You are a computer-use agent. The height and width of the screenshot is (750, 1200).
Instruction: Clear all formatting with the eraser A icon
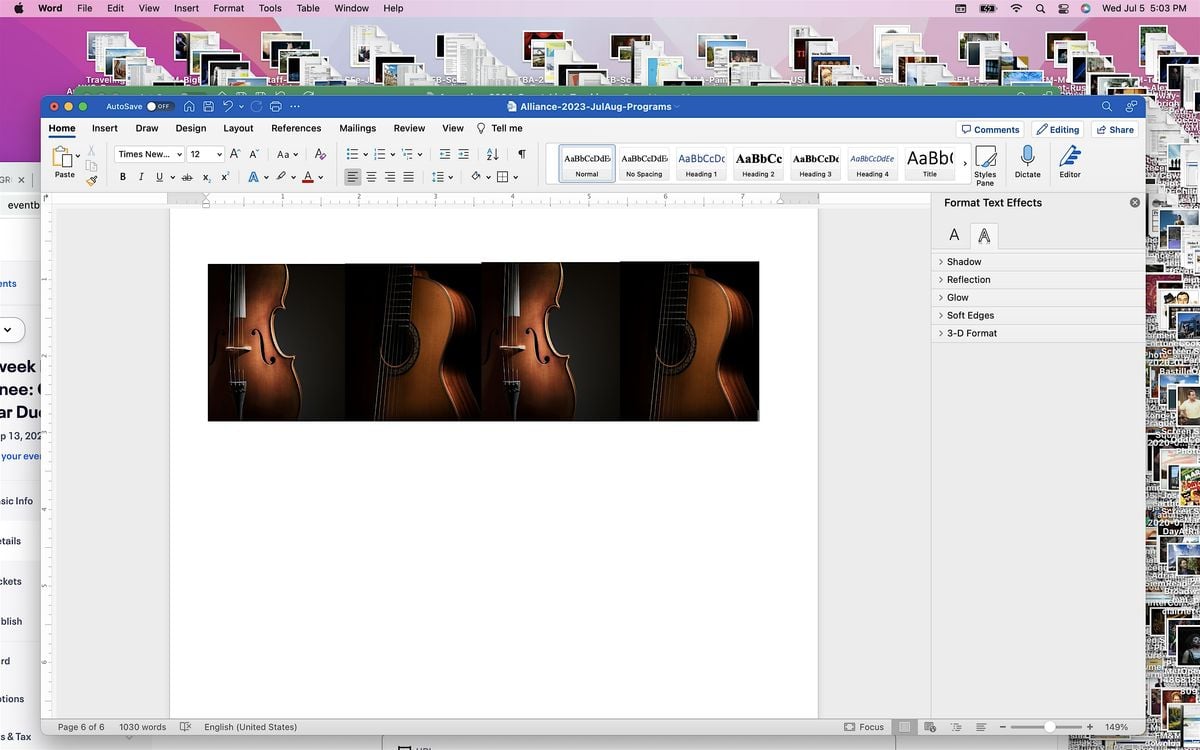(x=320, y=154)
